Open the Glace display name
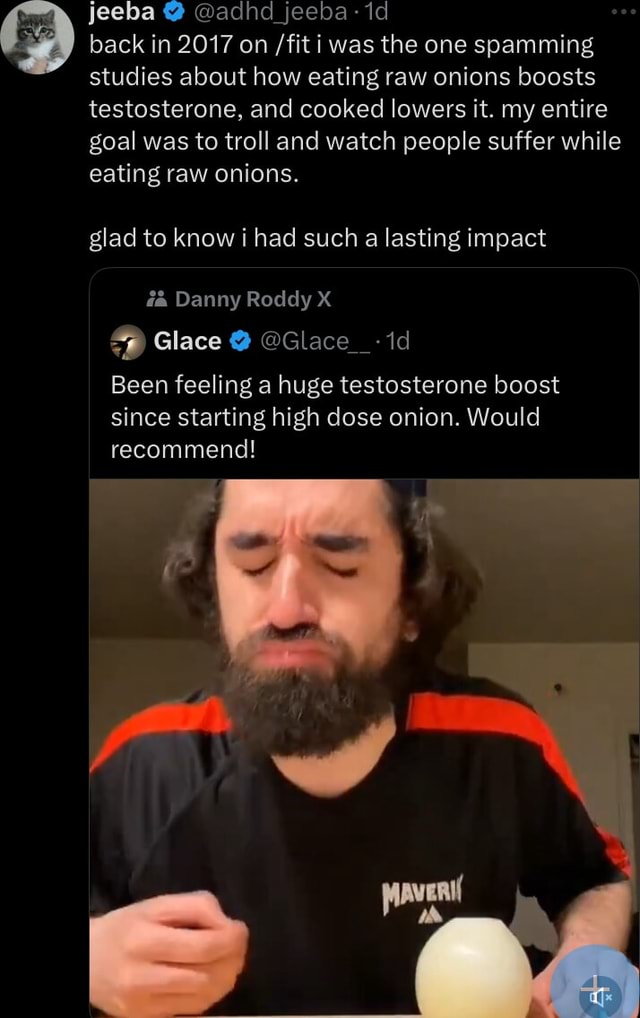 tap(187, 342)
